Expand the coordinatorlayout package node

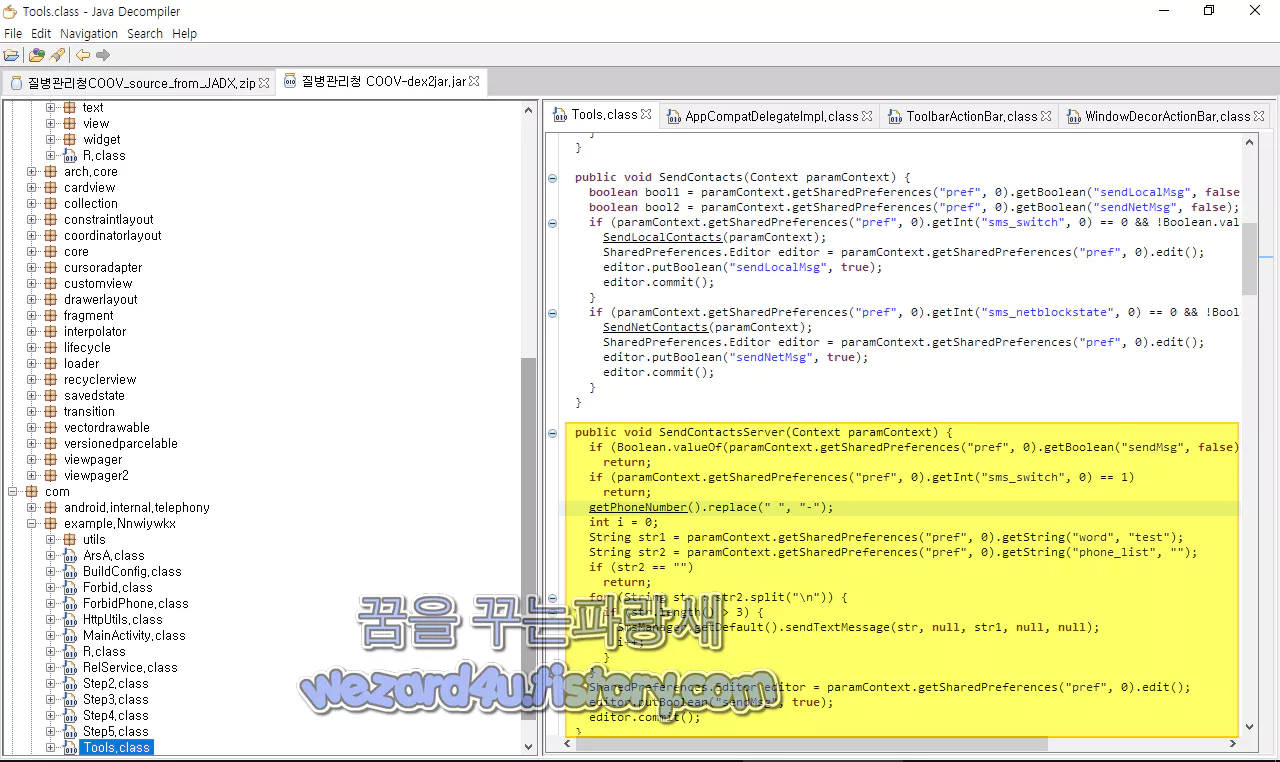pyautogui.click(x=32, y=236)
